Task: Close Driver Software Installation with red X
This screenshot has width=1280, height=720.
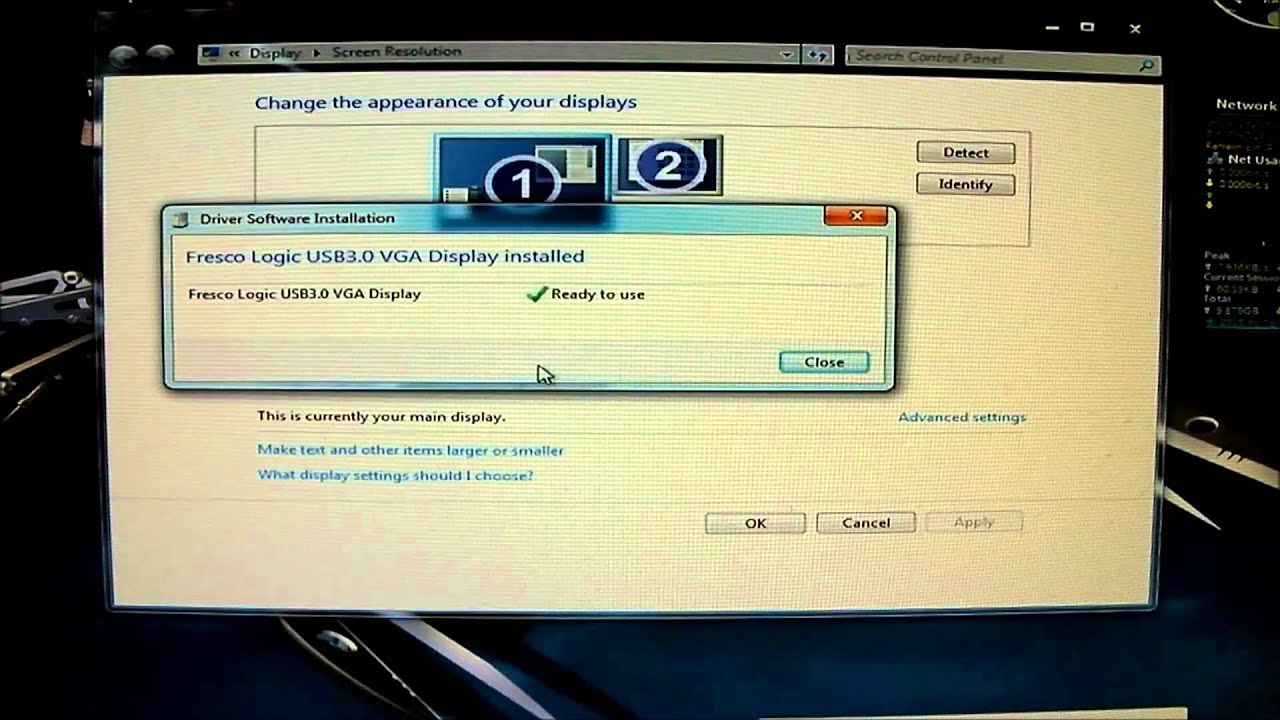Action: point(856,215)
